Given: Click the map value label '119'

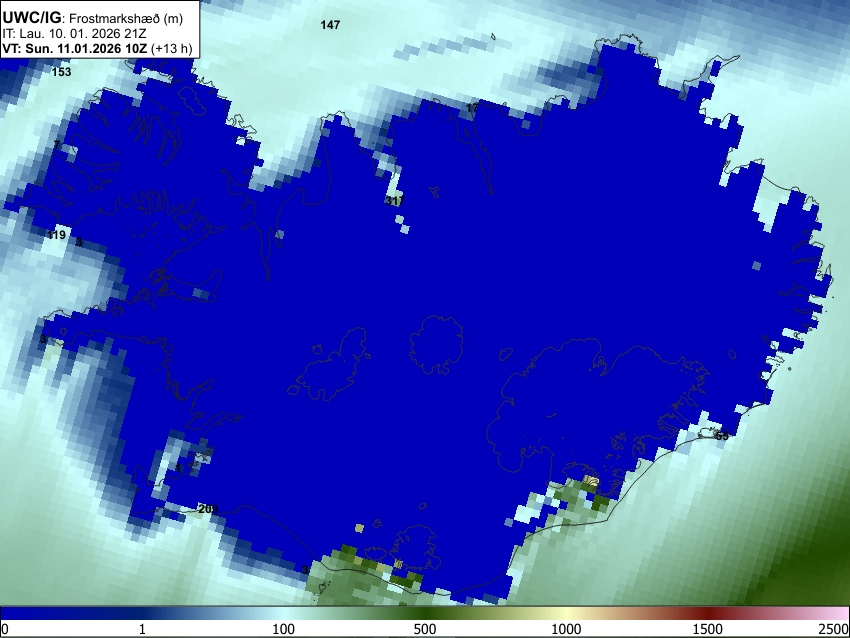Looking at the screenshot, I should tap(56, 235).
